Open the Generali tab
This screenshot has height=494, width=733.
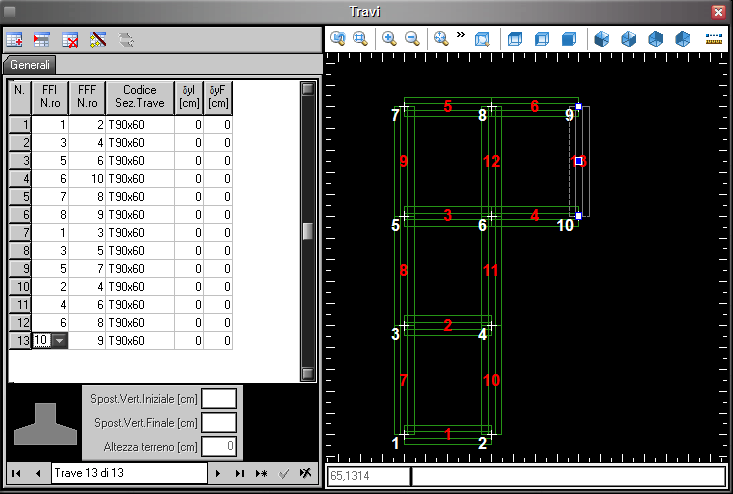point(31,64)
